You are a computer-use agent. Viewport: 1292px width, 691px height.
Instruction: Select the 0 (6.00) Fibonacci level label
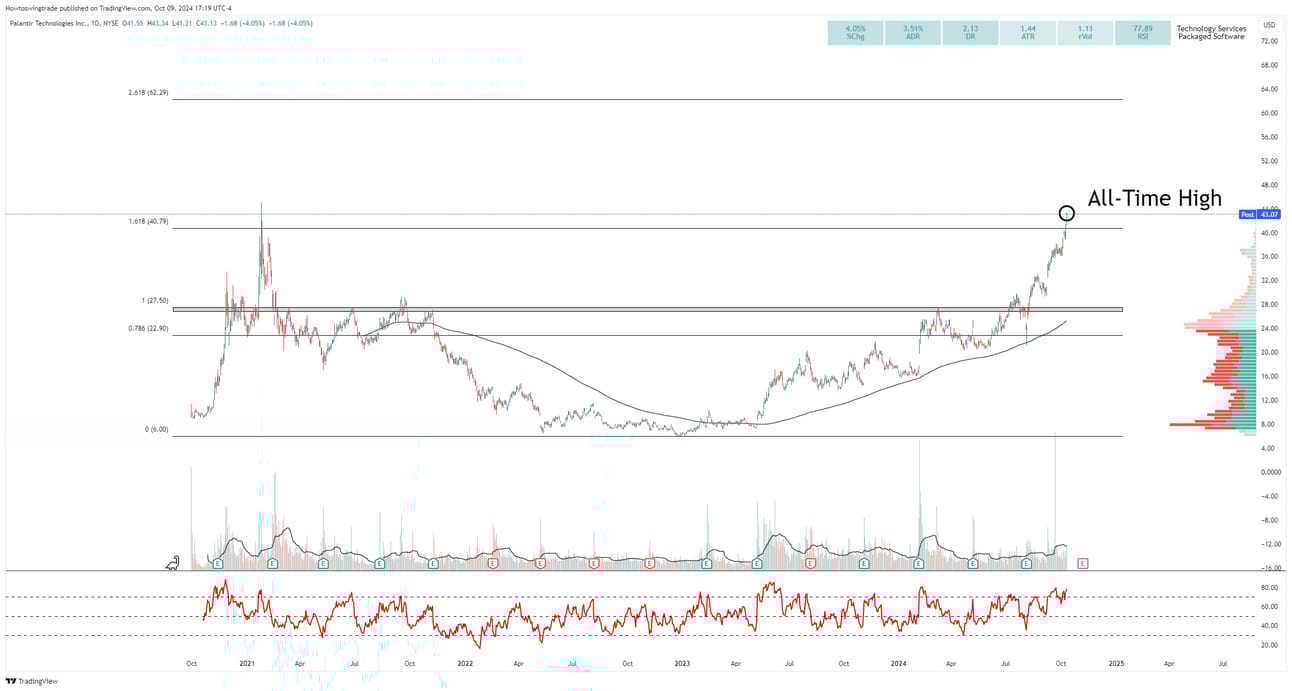[156, 429]
